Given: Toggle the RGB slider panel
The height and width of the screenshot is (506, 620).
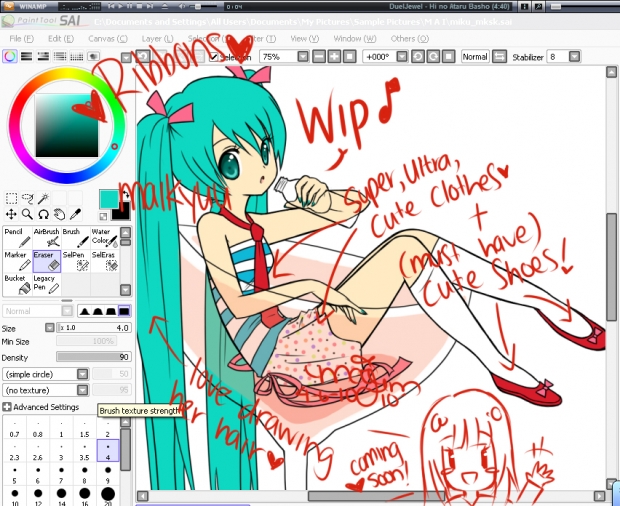Looking at the screenshot, I should [x=26, y=57].
